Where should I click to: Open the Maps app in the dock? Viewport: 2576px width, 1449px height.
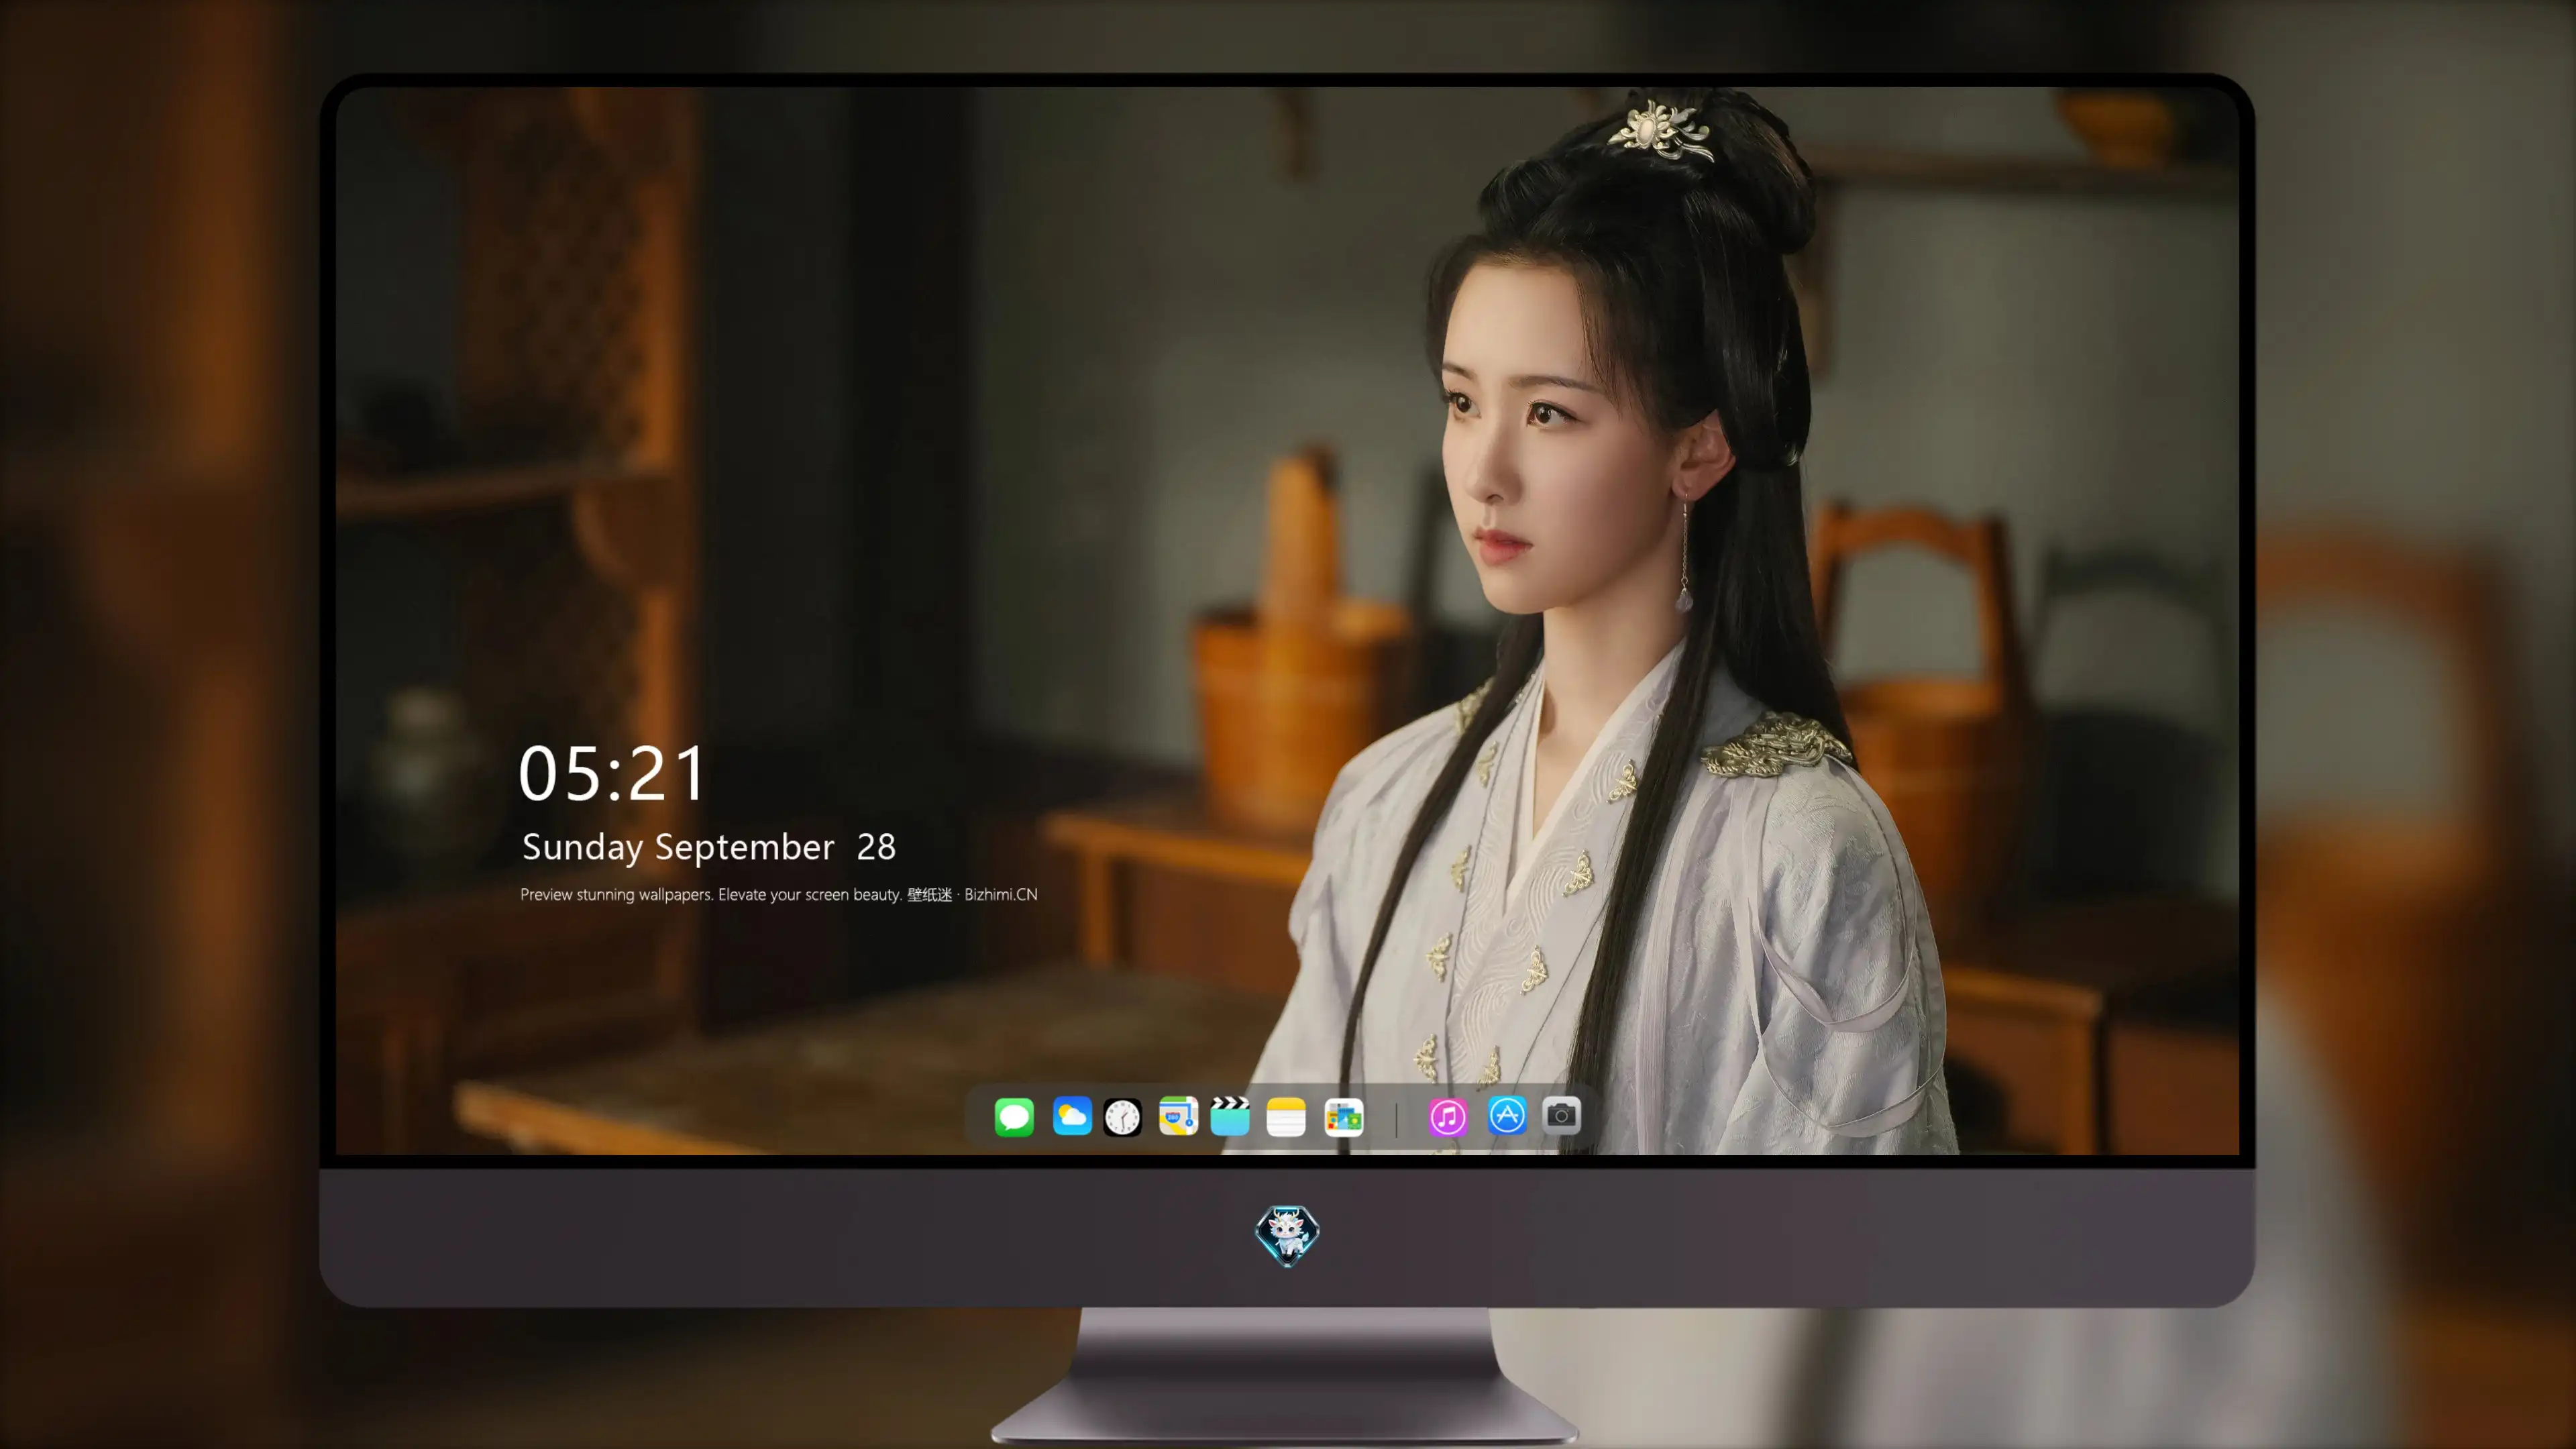point(1178,1116)
